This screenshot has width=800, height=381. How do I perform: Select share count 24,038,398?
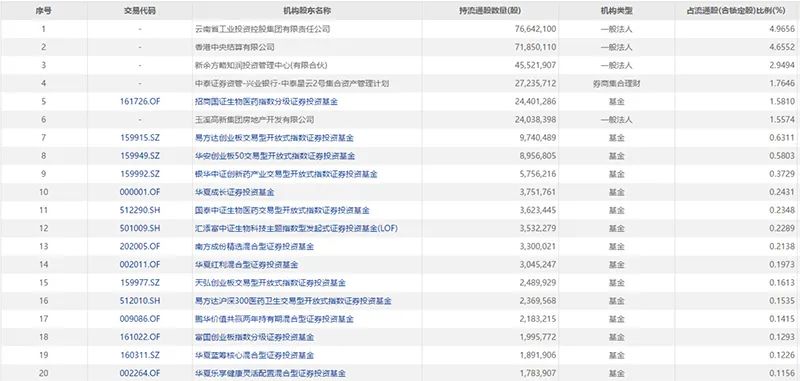tap(535, 119)
